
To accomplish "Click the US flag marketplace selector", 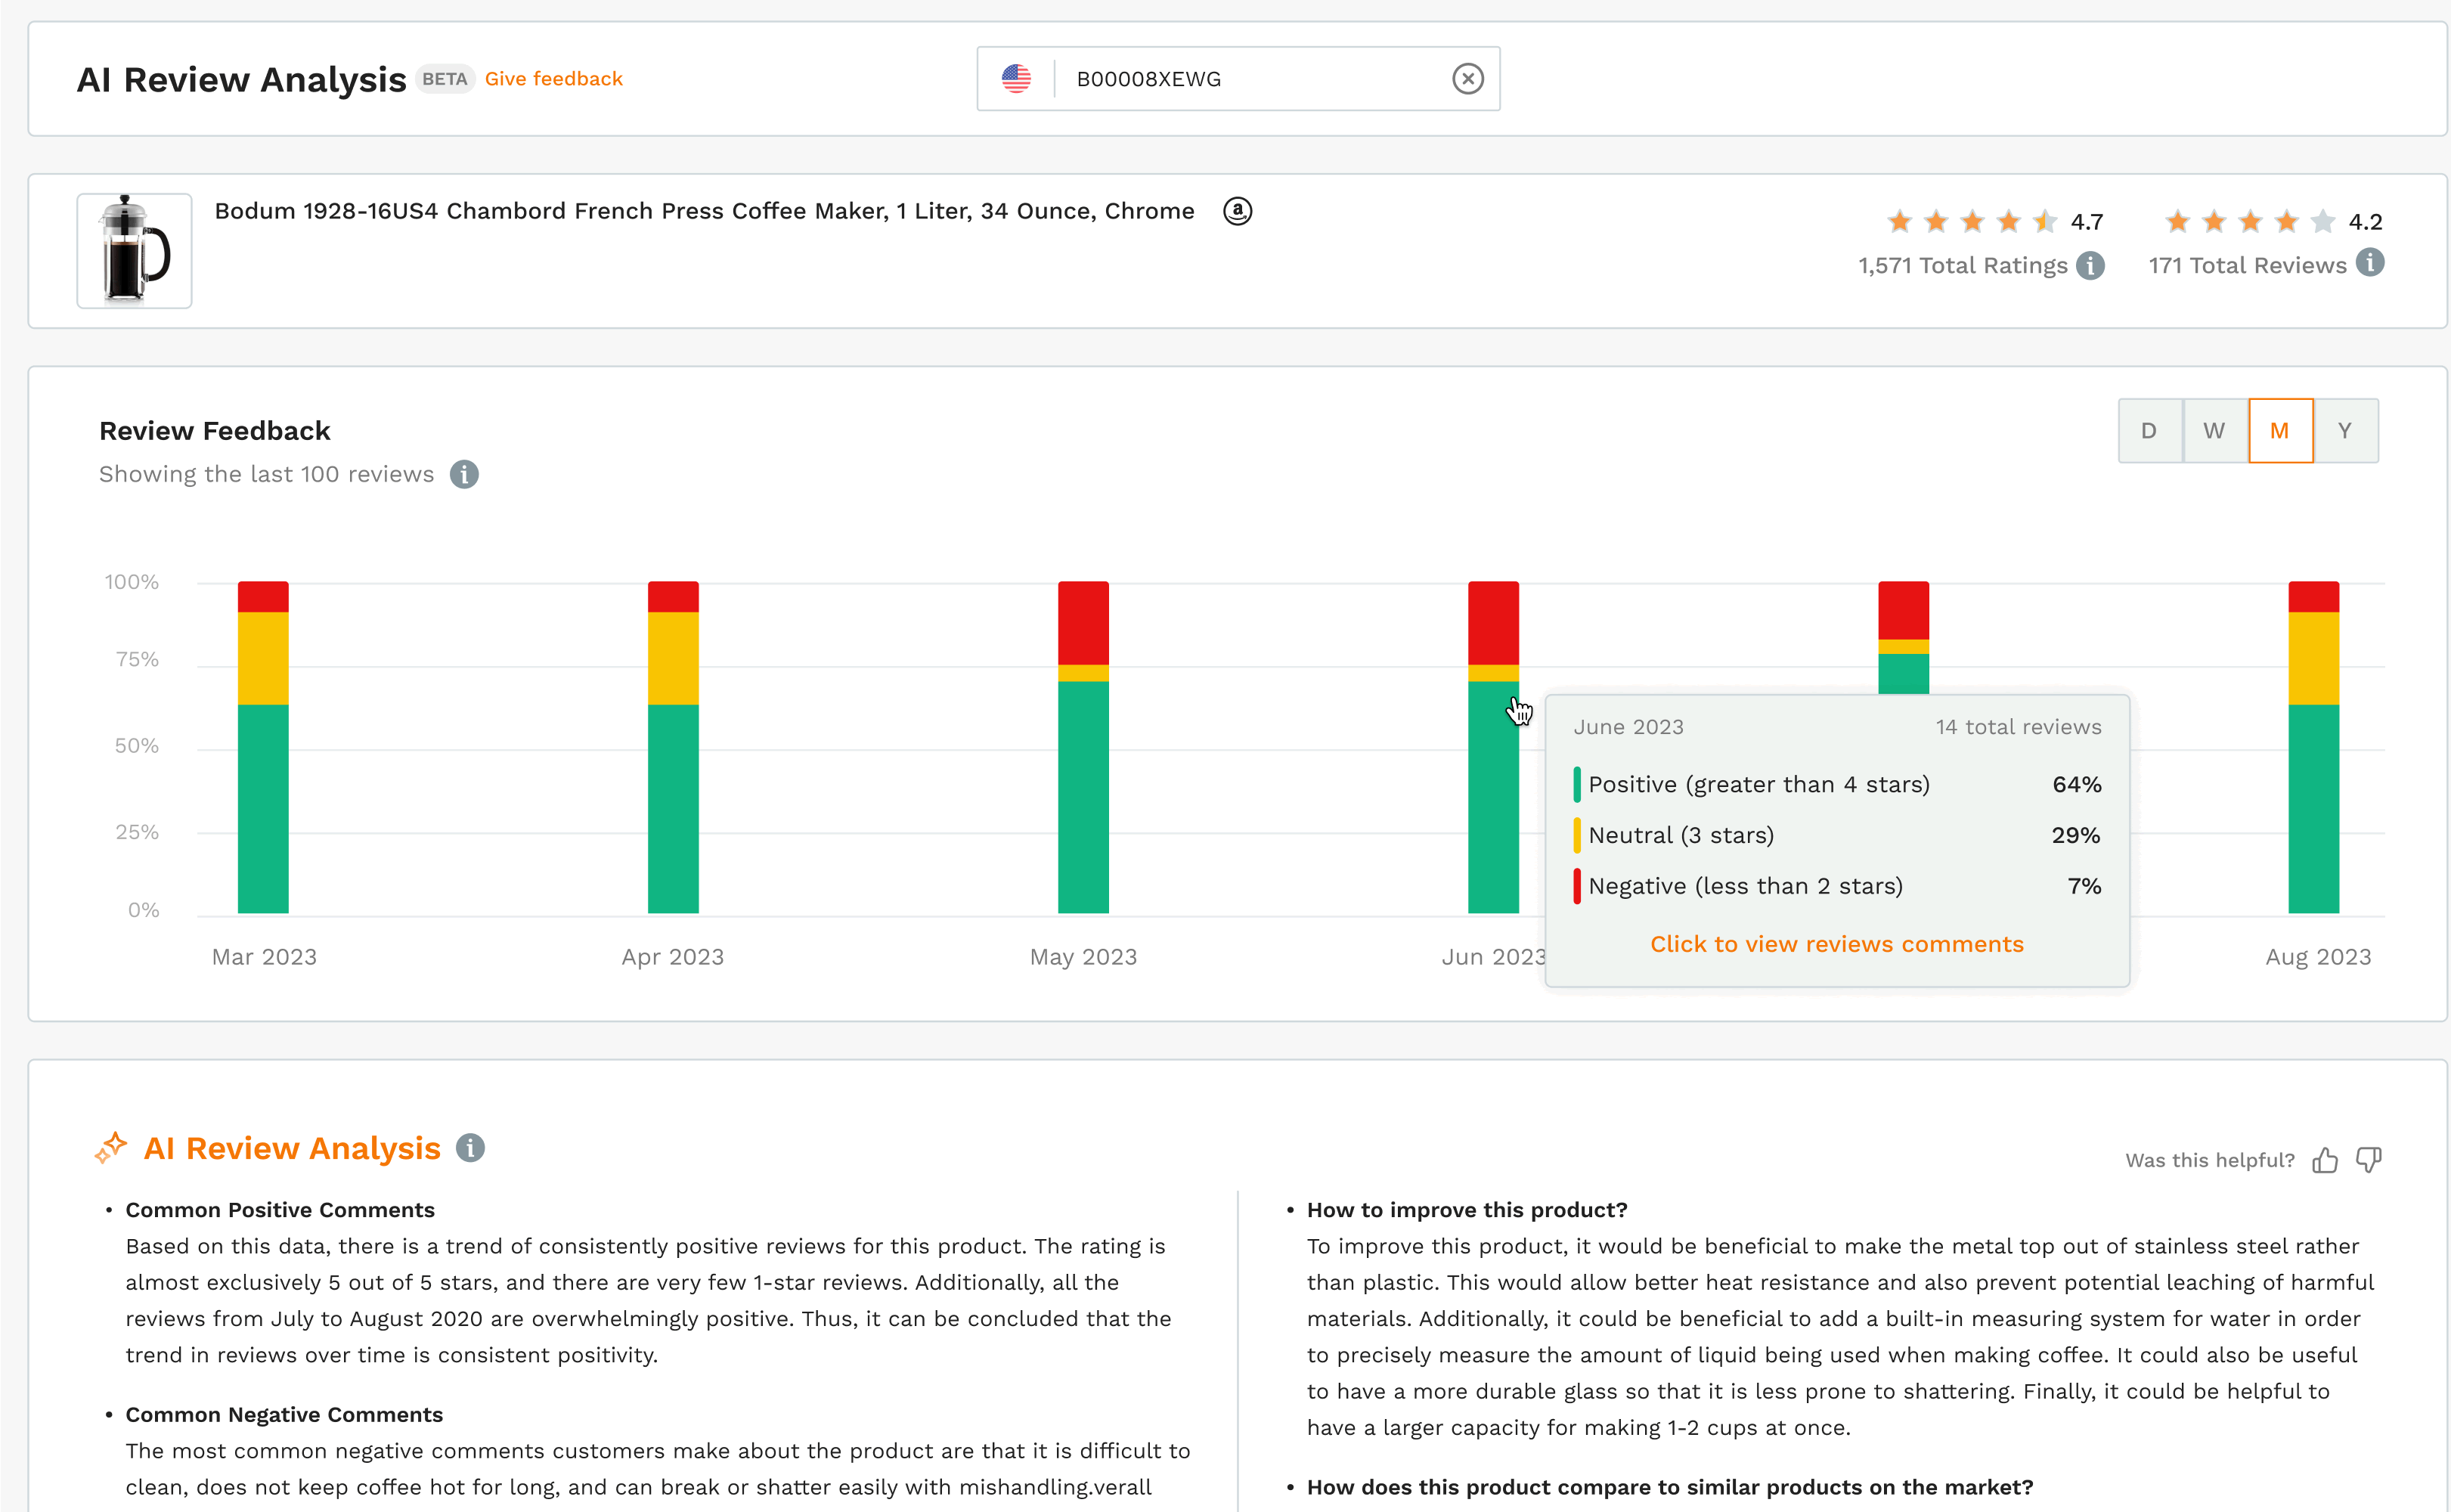I will (x=1016, y=78).
